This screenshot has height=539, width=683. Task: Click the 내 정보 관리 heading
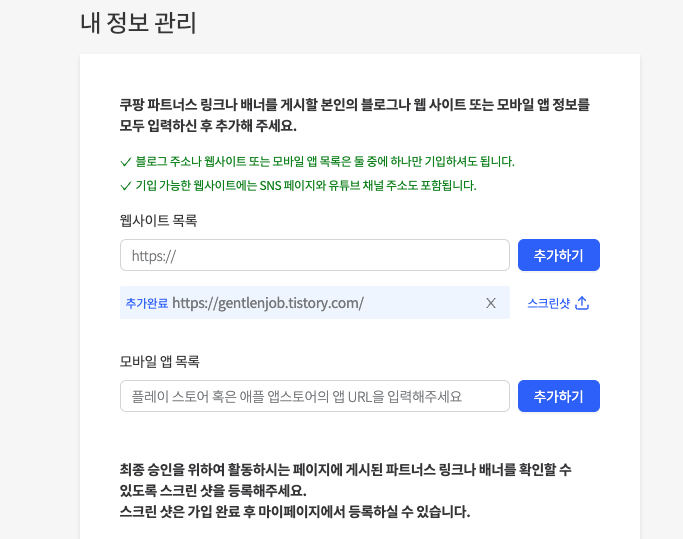tap(139, 23)
